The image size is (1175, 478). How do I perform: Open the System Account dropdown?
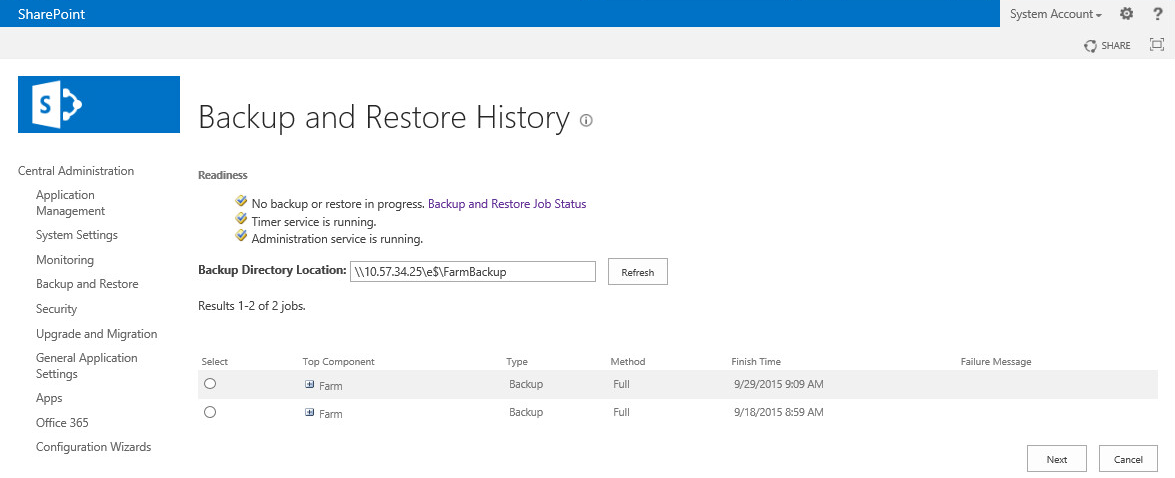pos(1055,14)
